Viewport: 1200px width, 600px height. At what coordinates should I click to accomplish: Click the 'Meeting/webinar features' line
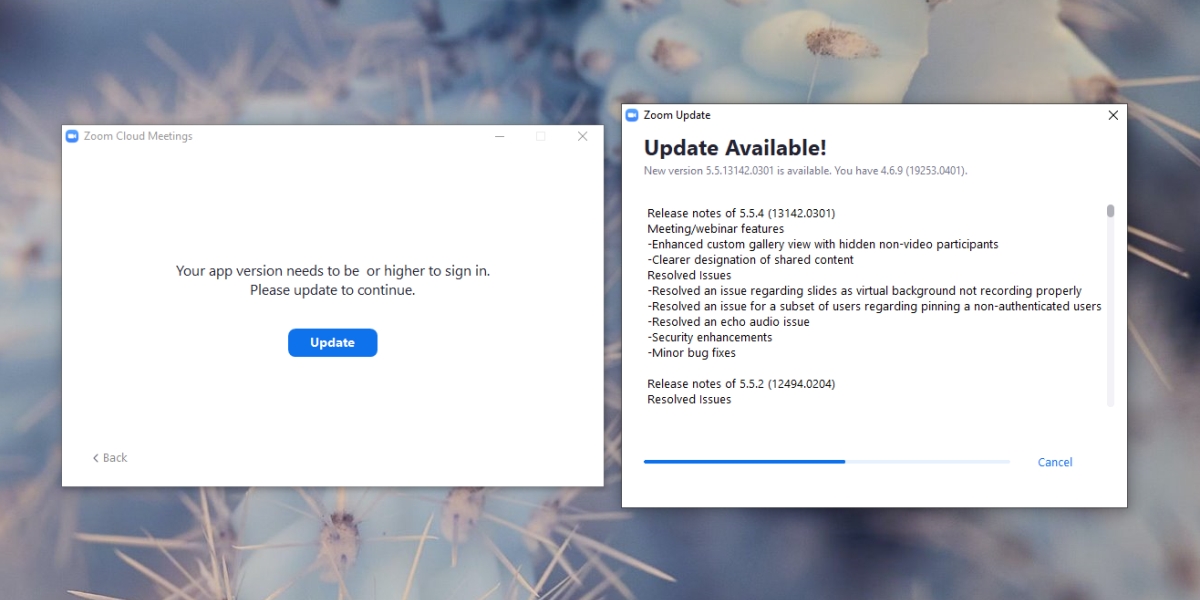(x=715, y=229)
